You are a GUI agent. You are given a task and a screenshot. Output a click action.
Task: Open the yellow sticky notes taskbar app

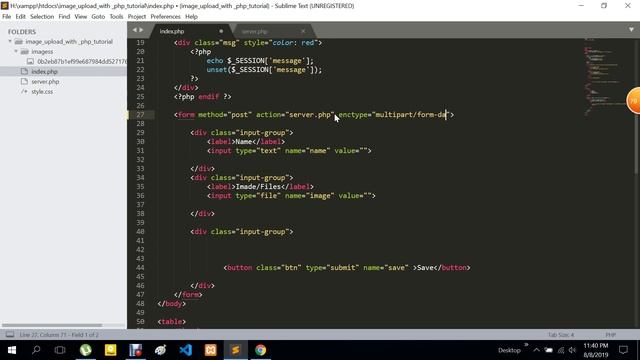pos(111,350)
